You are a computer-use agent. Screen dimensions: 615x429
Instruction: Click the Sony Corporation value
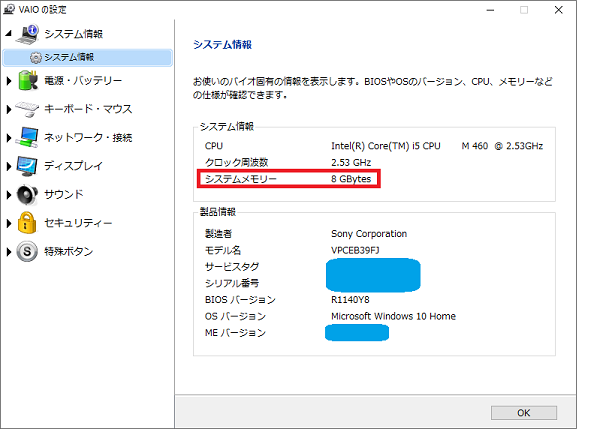pos(369,234)
